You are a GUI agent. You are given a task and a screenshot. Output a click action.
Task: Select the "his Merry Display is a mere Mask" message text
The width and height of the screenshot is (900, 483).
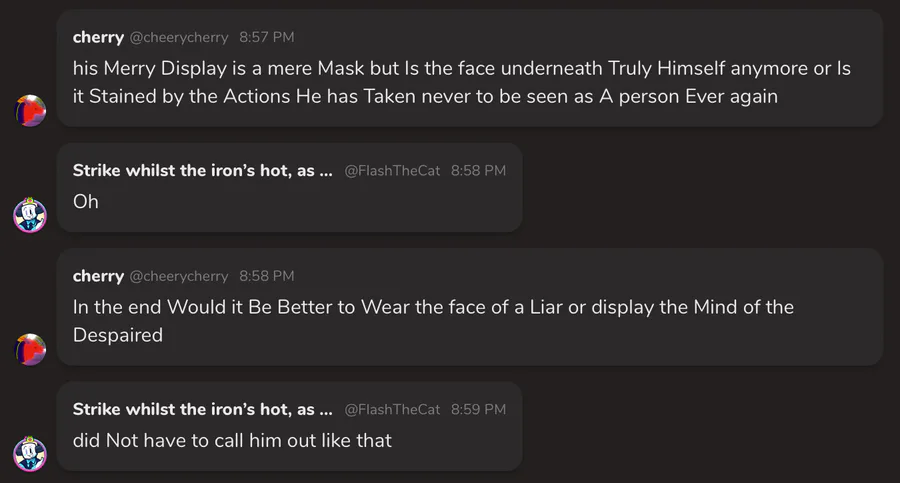[462, 83]
